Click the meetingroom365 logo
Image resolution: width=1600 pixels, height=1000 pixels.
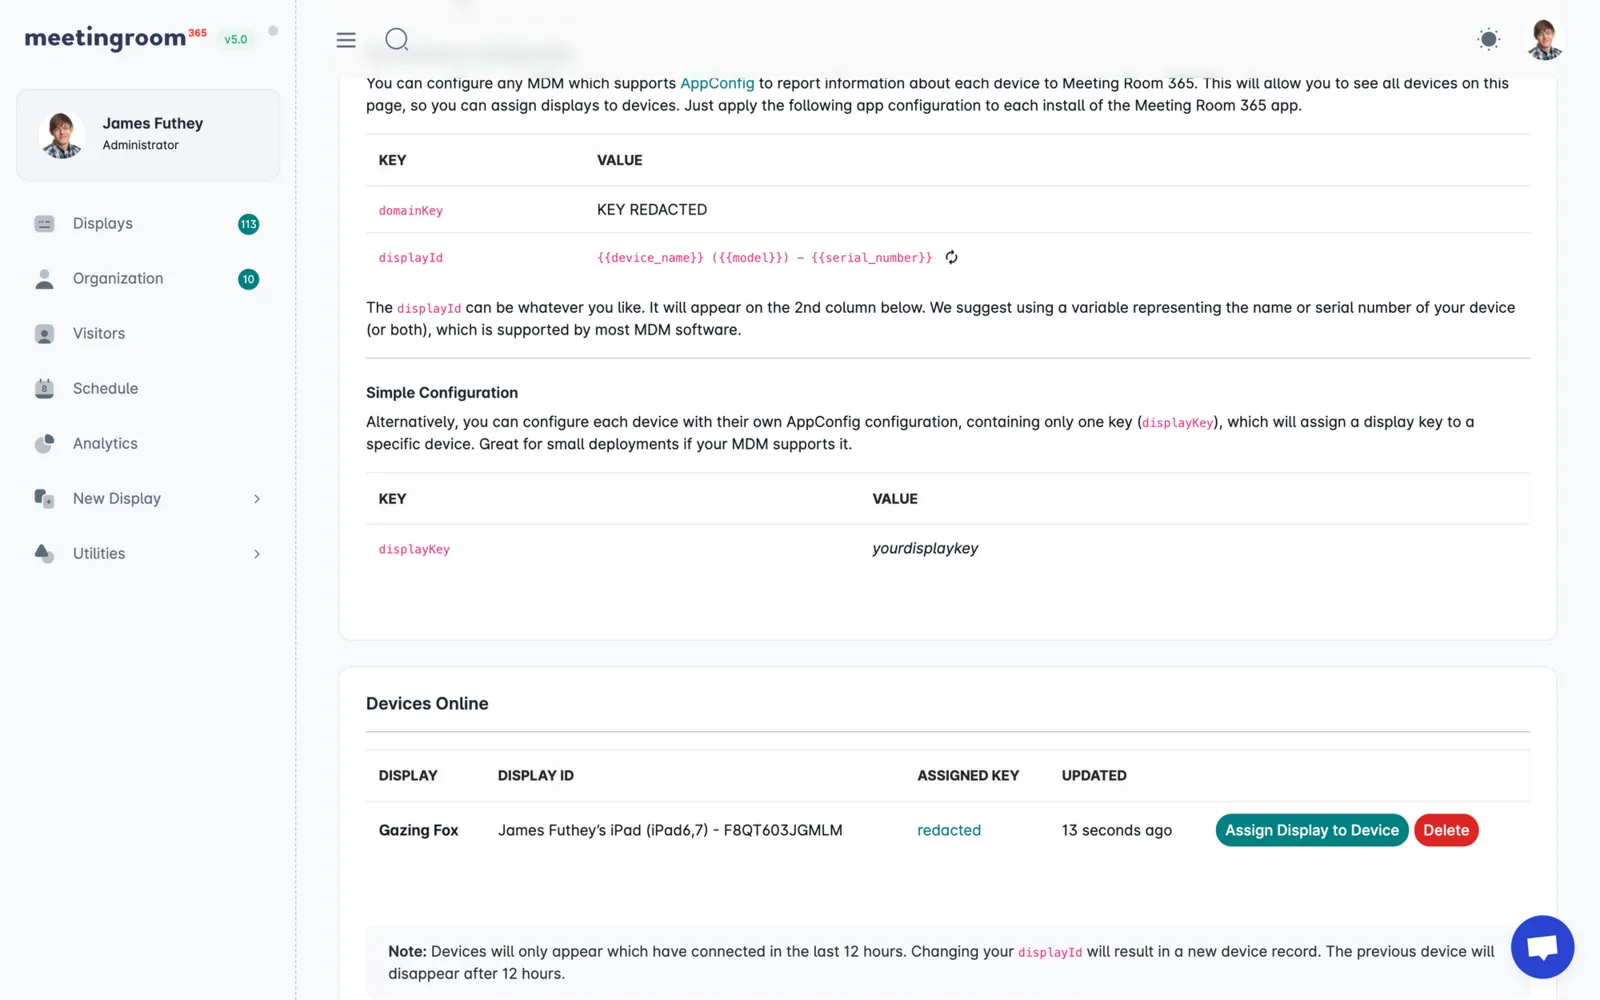(115, 38)
